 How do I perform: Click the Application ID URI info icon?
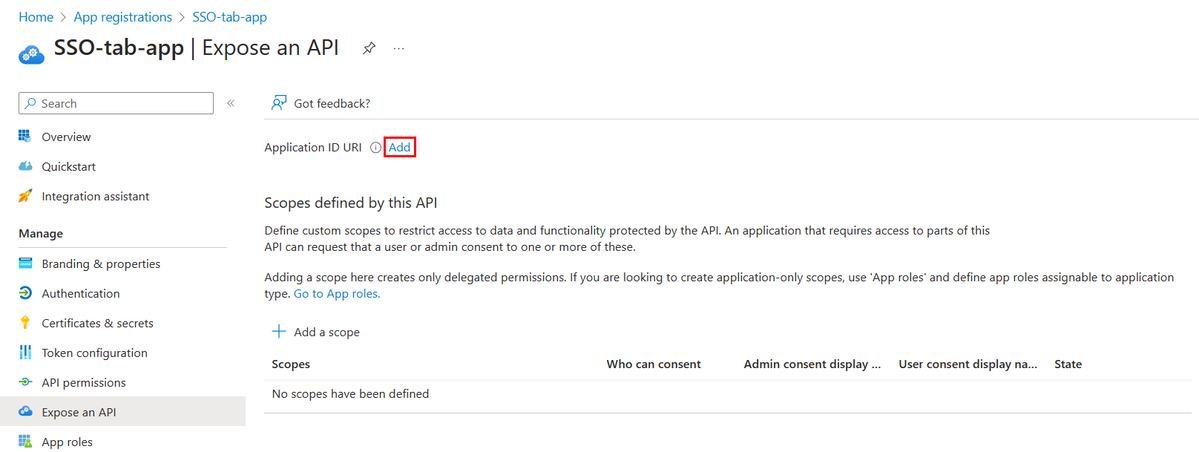pos(376,147)
